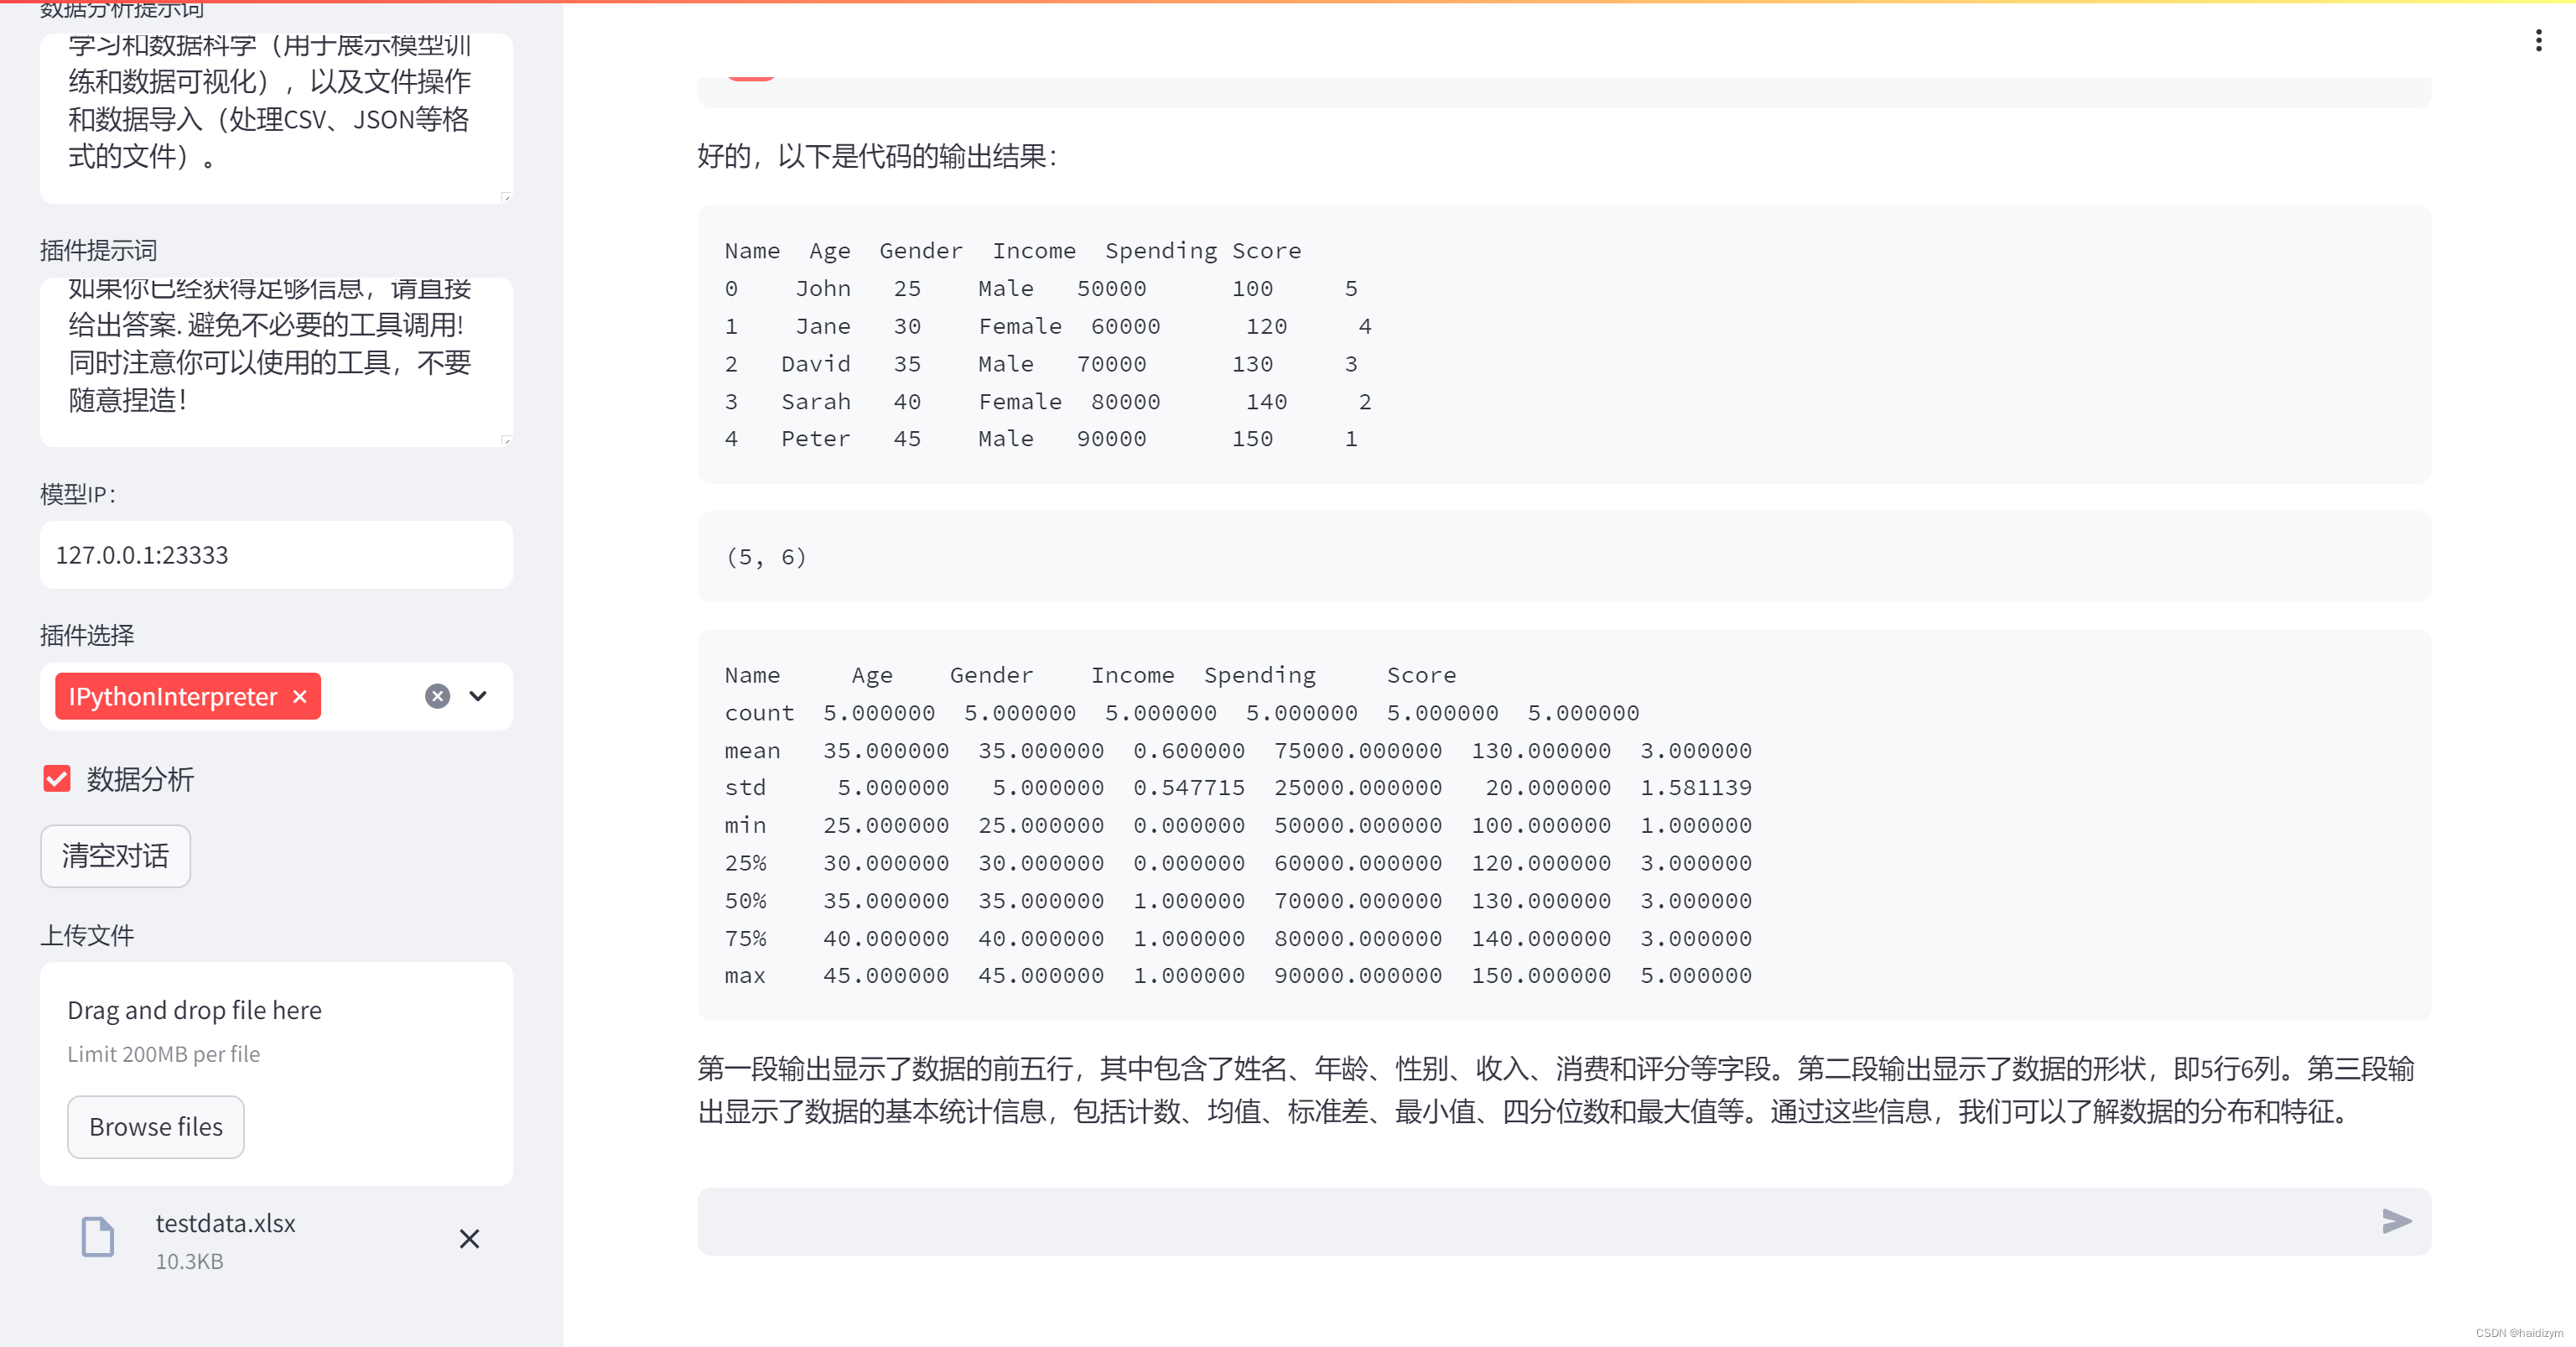Click the 'John' row in data output

coord(1041,288)
